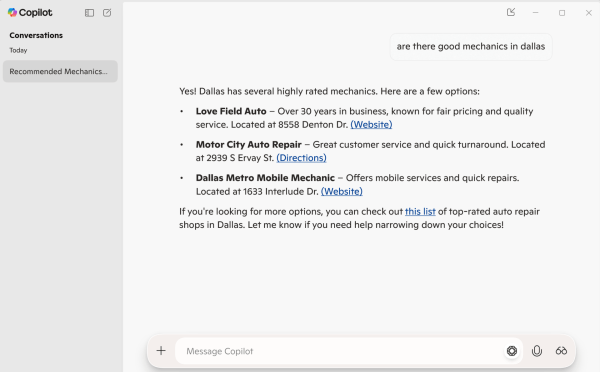600x372 pixels.
Task: Click the Copilot logo icon
Action: [12, 13]
